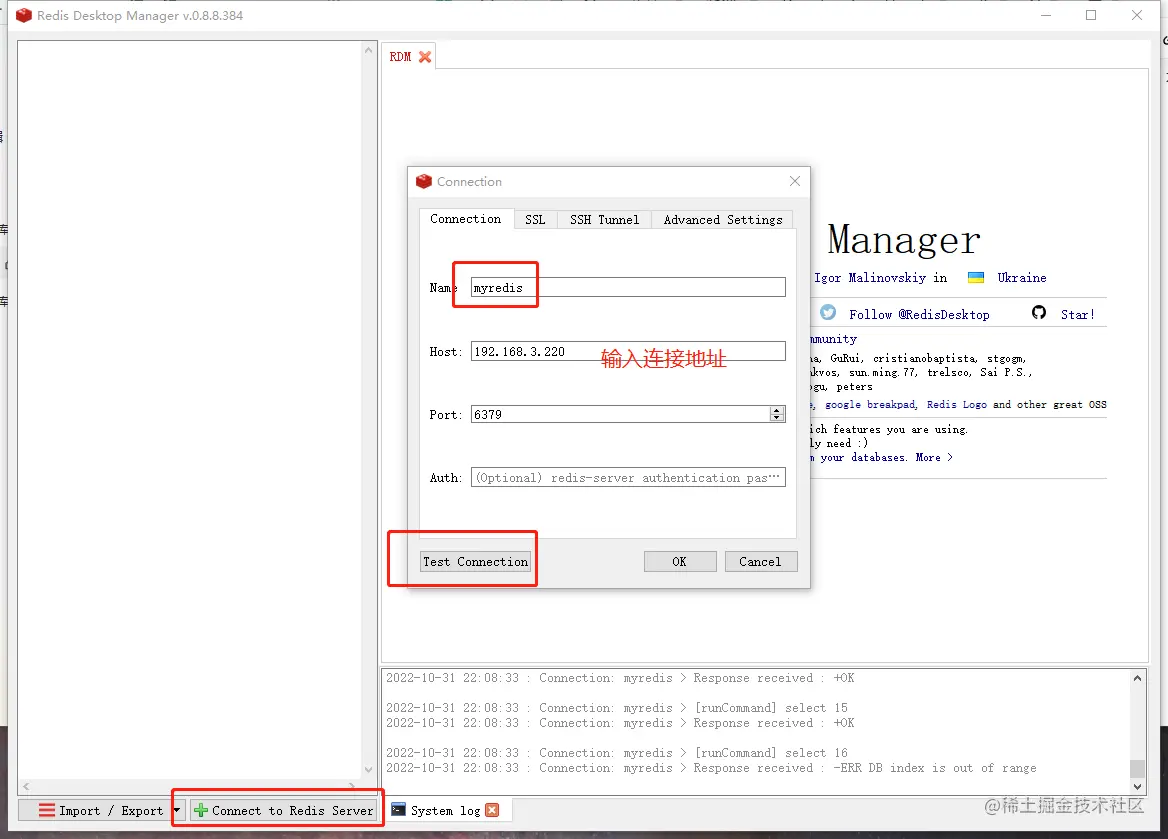Click the left panel scroll down arrow
This screenshot has width=1168, height=839.
368,770
